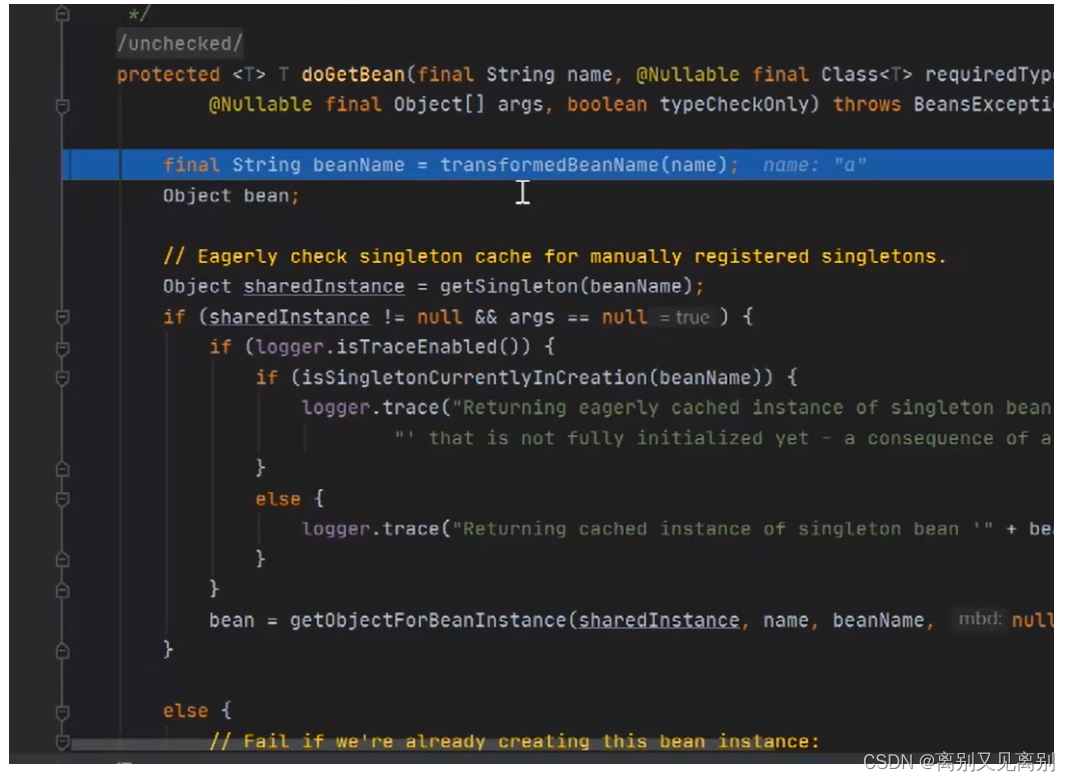Click the transformedBeanName method call

point(549,165)
